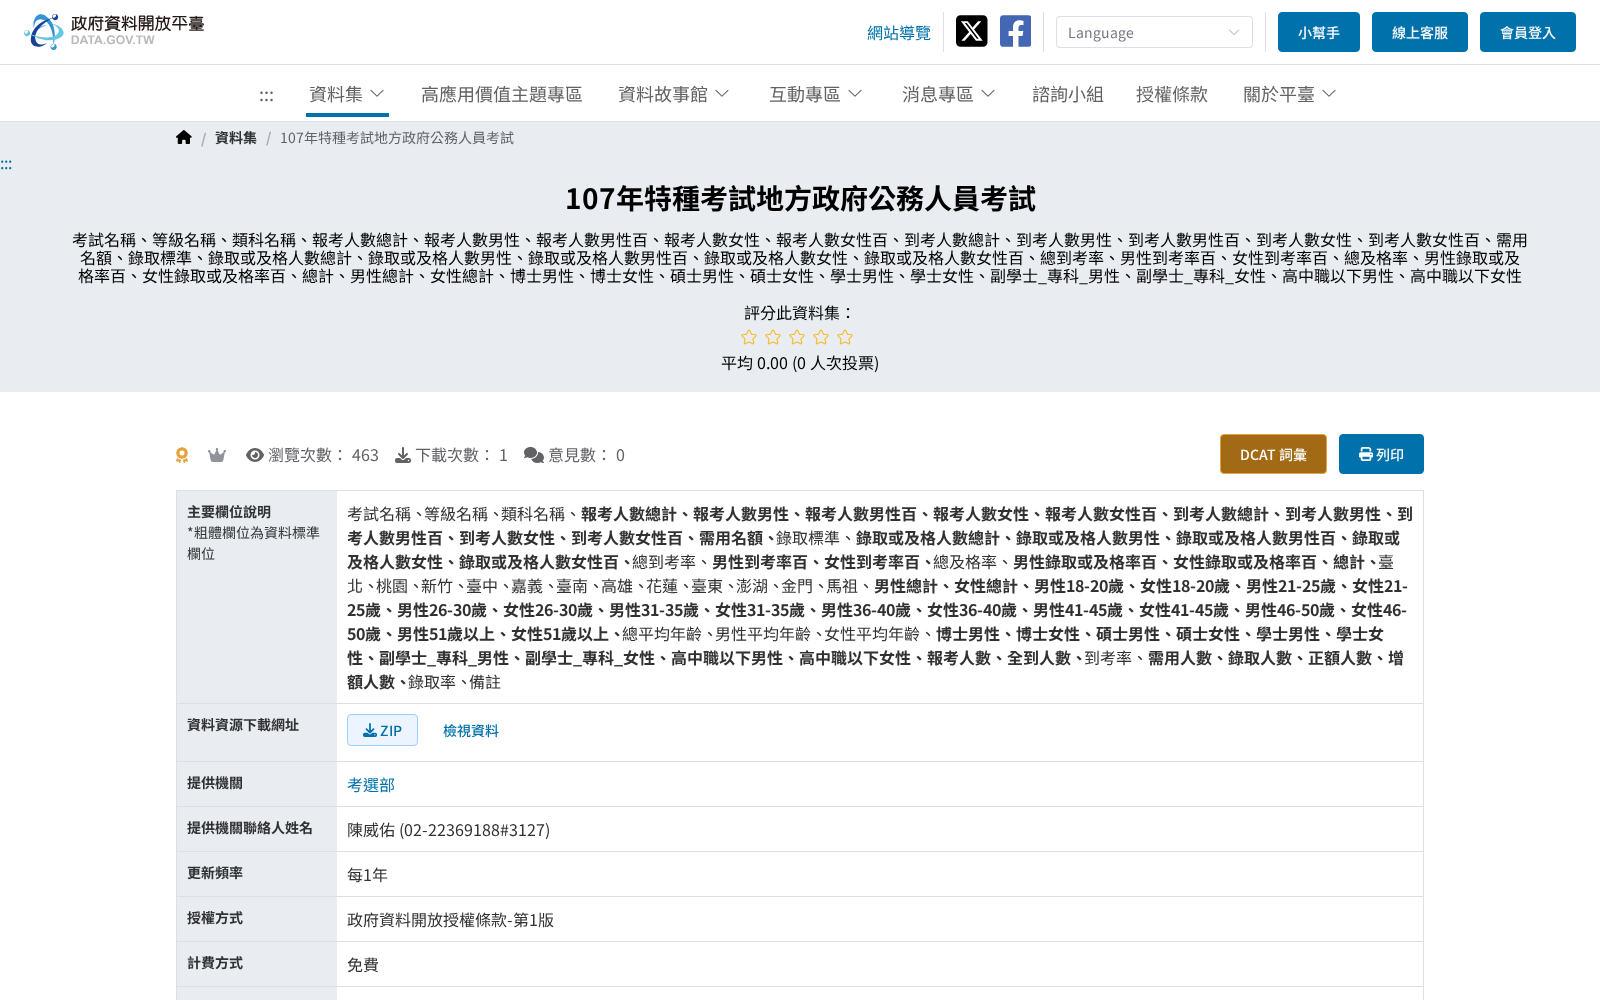Open the Language dropdown
This screenshot has height=1000, width=1600.
[1154, 32]
